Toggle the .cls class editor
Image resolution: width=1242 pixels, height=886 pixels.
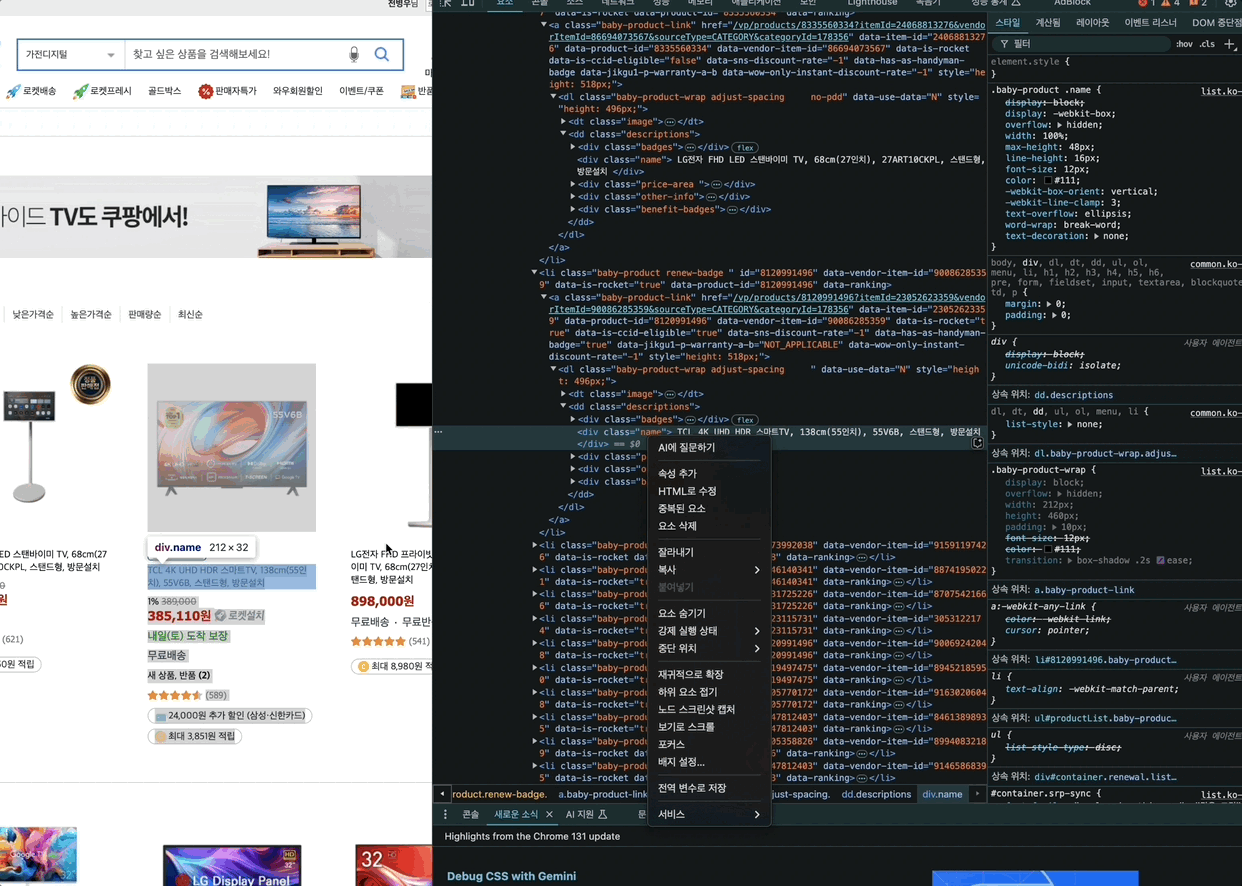(x=1207, y=44)
